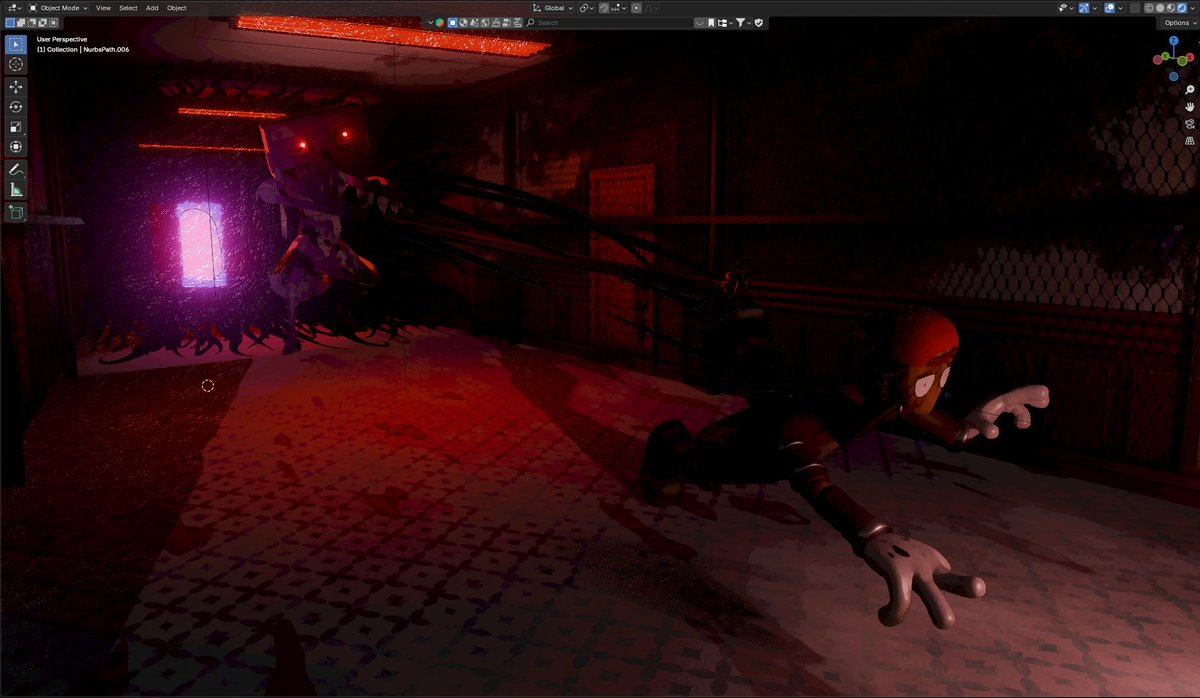Activate the Measure tool
The image size is (1200, 698).
(15, 190)
